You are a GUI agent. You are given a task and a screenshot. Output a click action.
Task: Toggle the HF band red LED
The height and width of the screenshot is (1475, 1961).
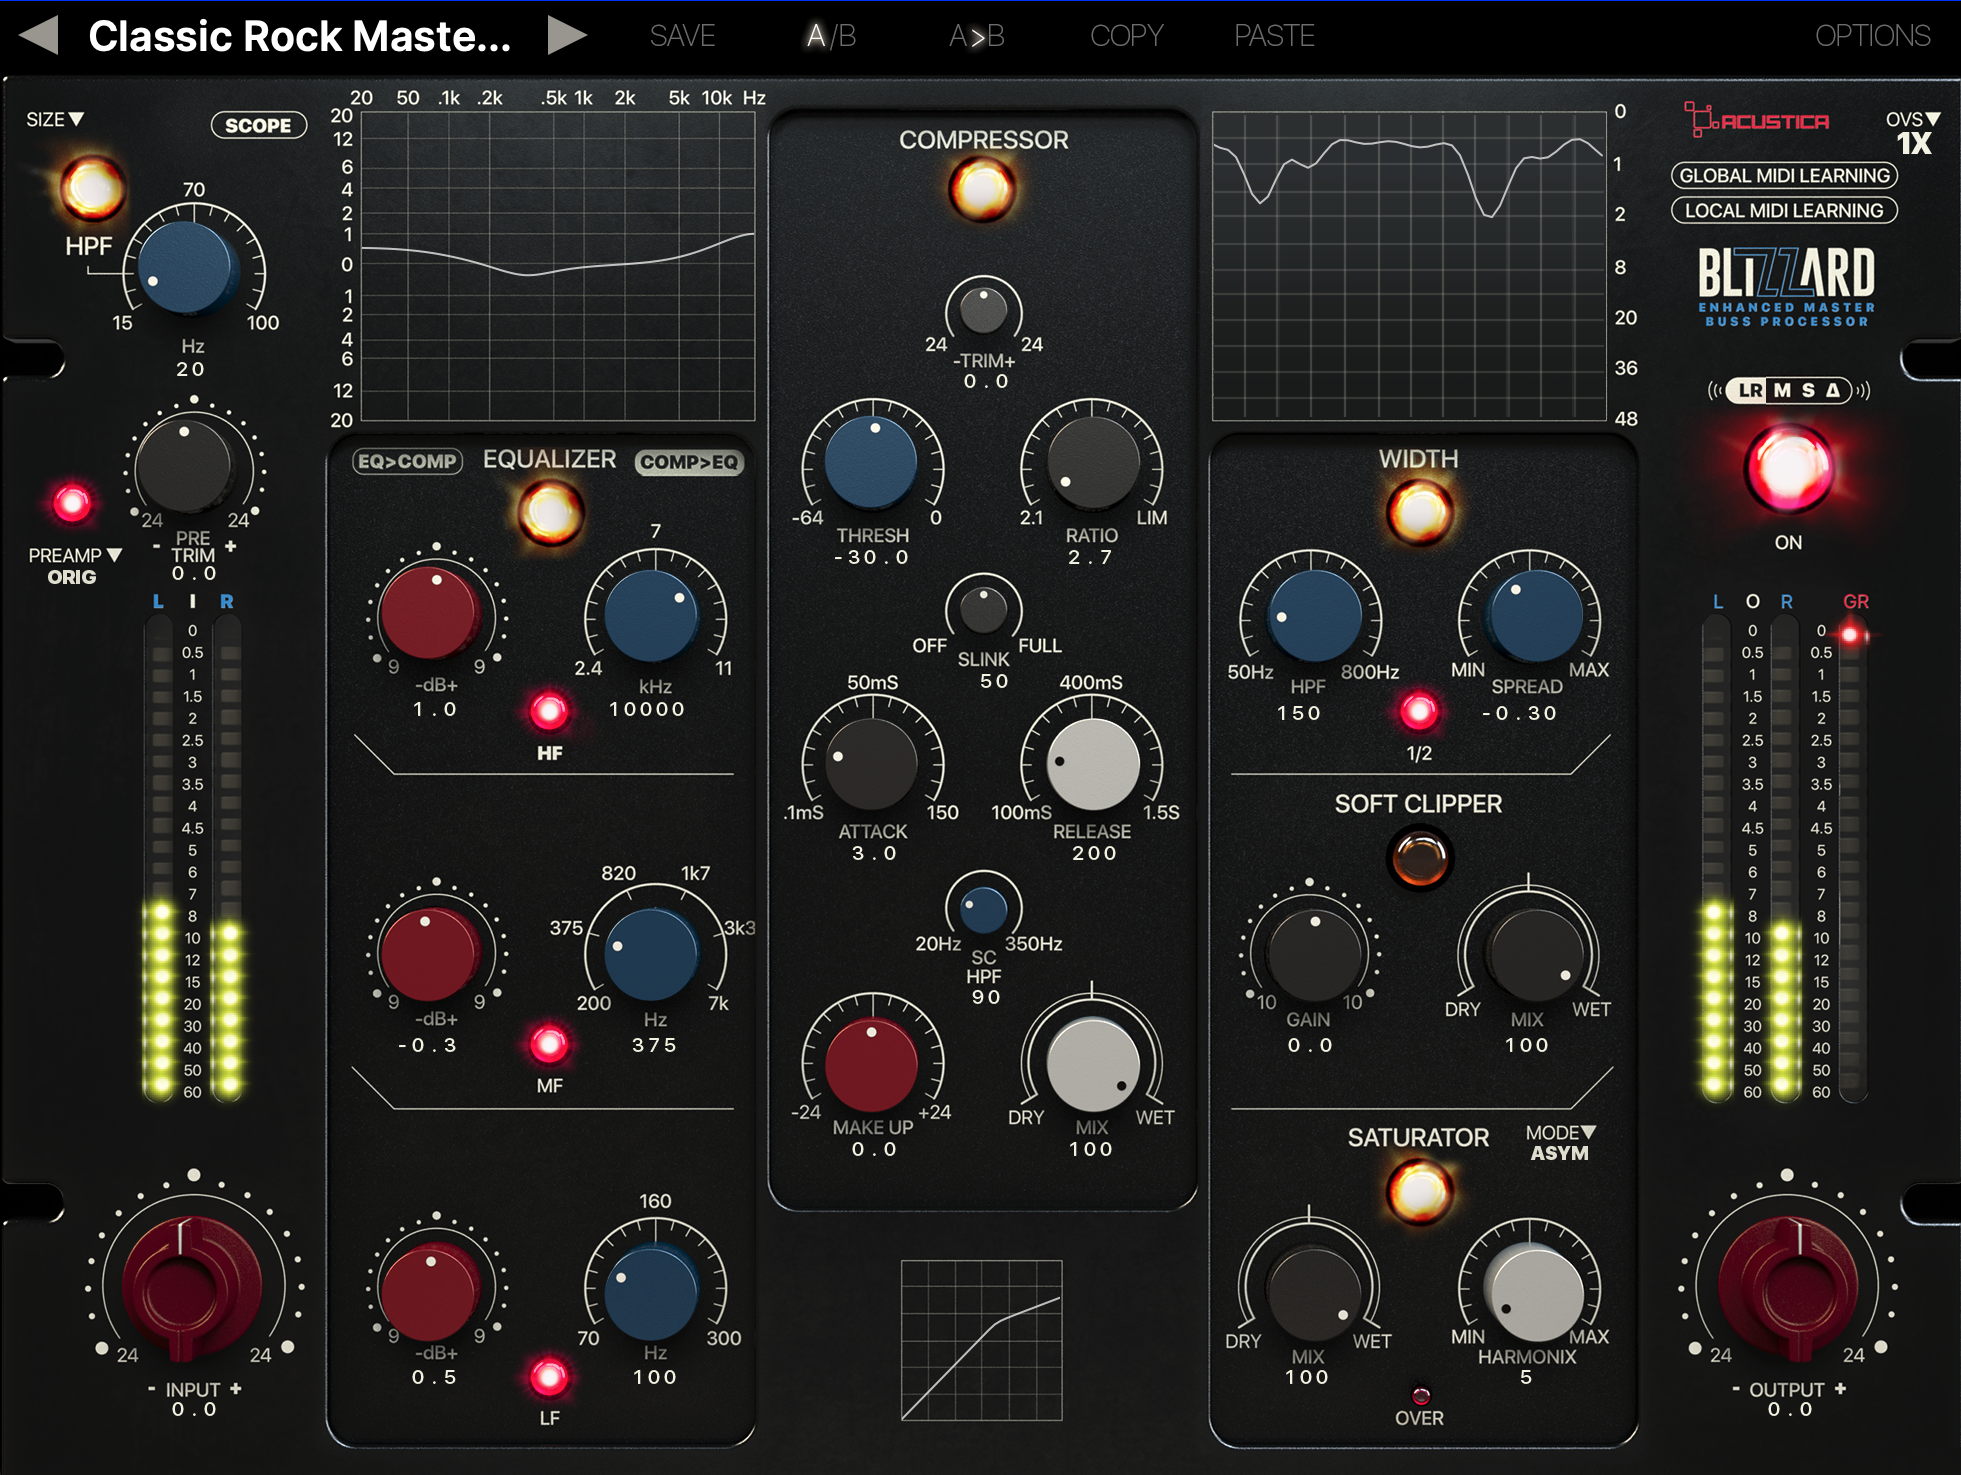[x=548, y=711]
